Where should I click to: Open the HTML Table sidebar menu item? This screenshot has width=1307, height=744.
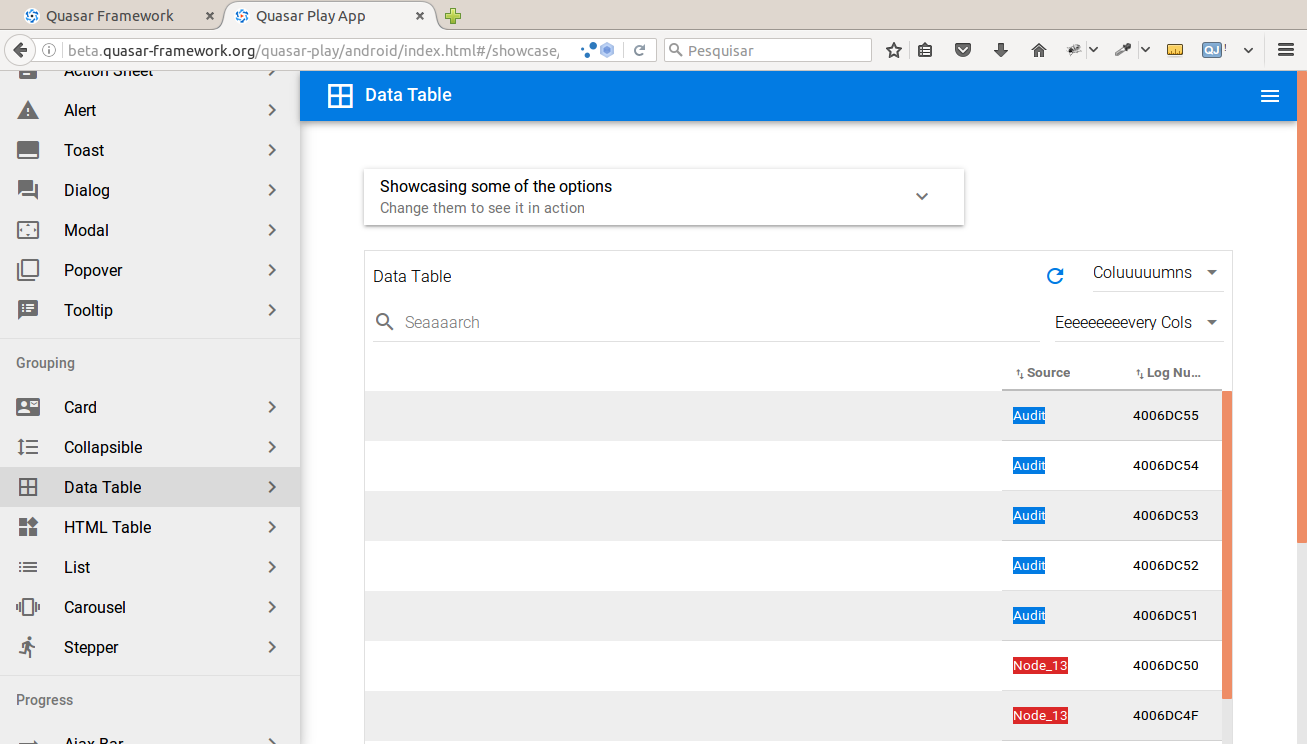pos(150,527)
